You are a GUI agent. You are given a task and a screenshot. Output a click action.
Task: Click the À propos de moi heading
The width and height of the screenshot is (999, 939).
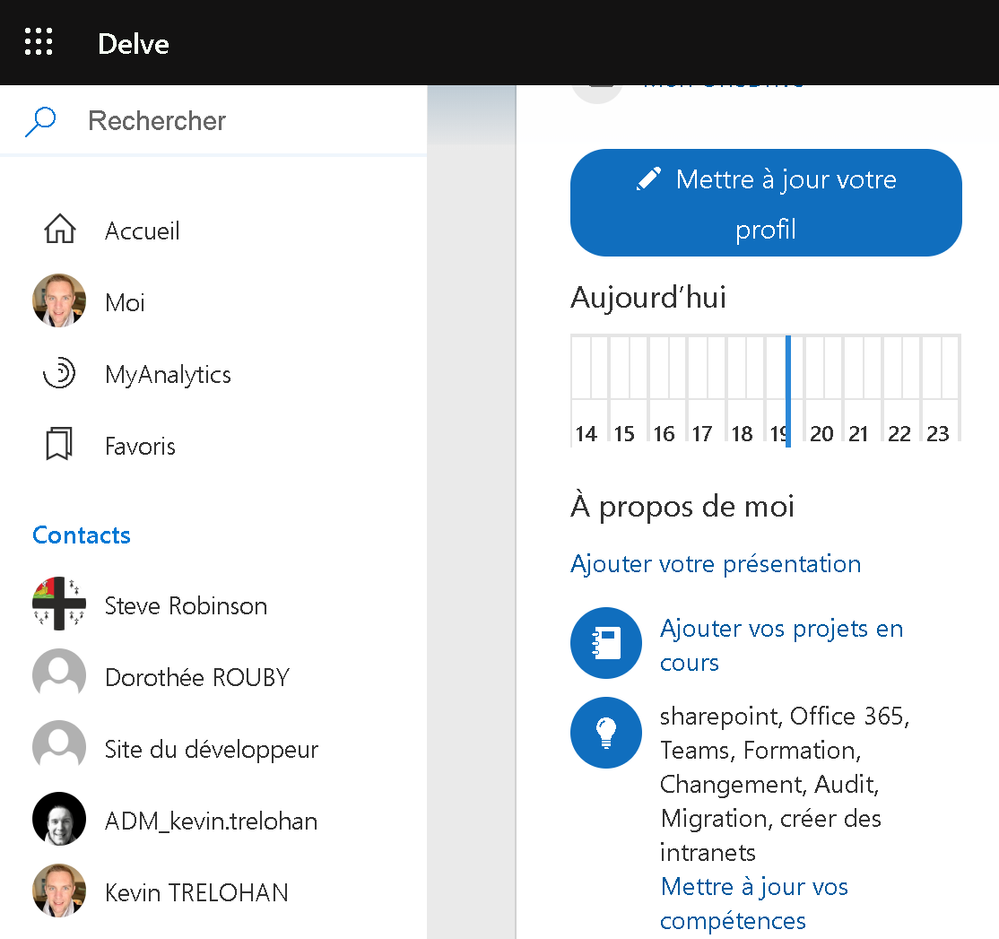682,506
